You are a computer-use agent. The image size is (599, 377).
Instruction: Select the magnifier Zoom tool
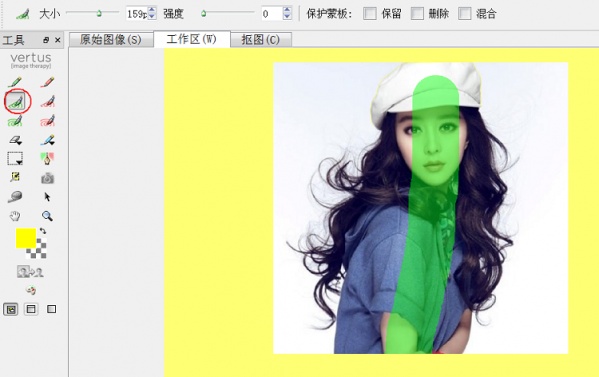(x=47, y=216)
